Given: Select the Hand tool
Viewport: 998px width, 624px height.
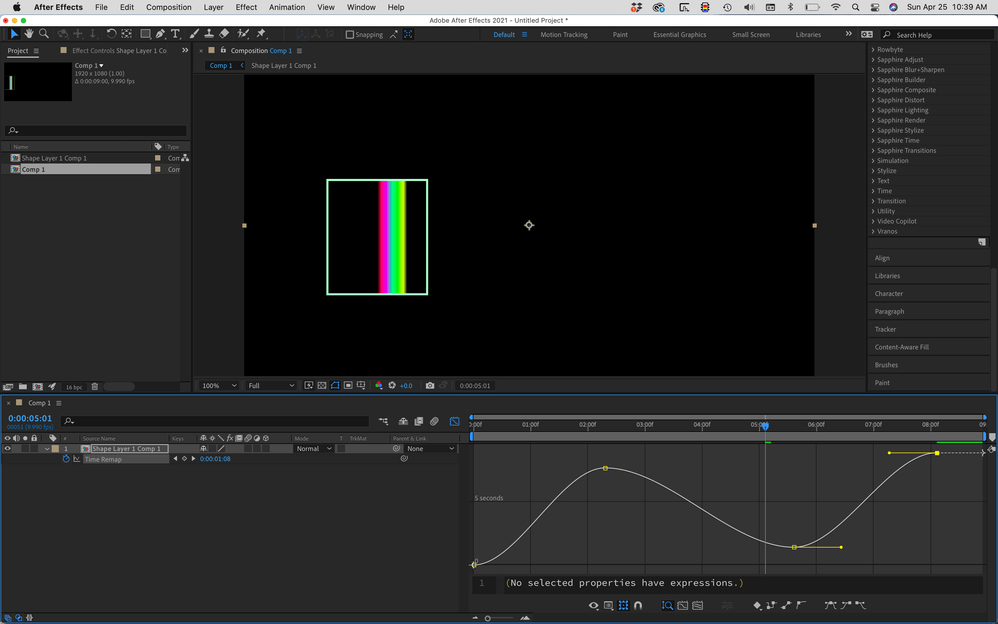Looking at the screenshot, I should [28, 34].
